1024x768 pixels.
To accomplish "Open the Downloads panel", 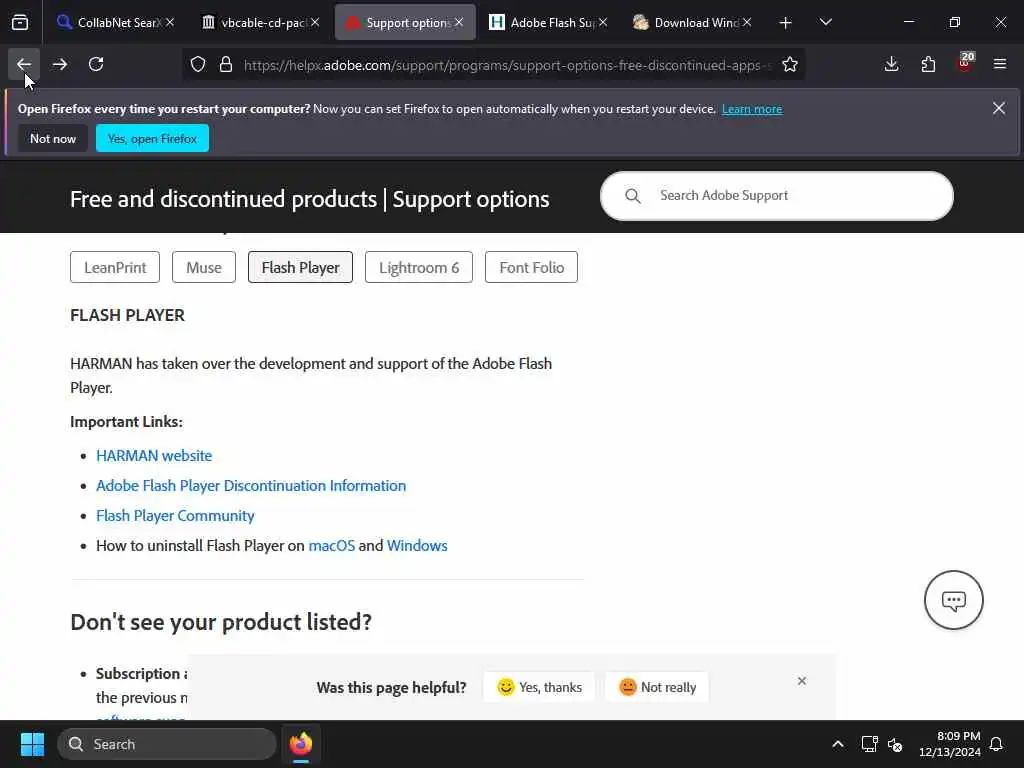I will pos(891,64).
